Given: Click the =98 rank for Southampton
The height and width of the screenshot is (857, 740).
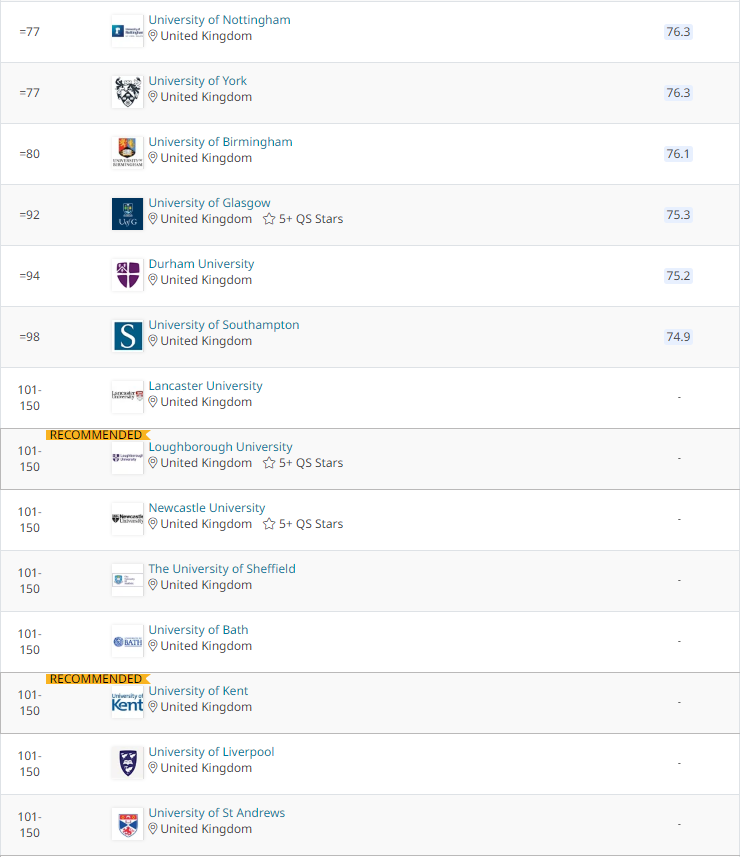Looking at the screenshot, I should 30,337.
